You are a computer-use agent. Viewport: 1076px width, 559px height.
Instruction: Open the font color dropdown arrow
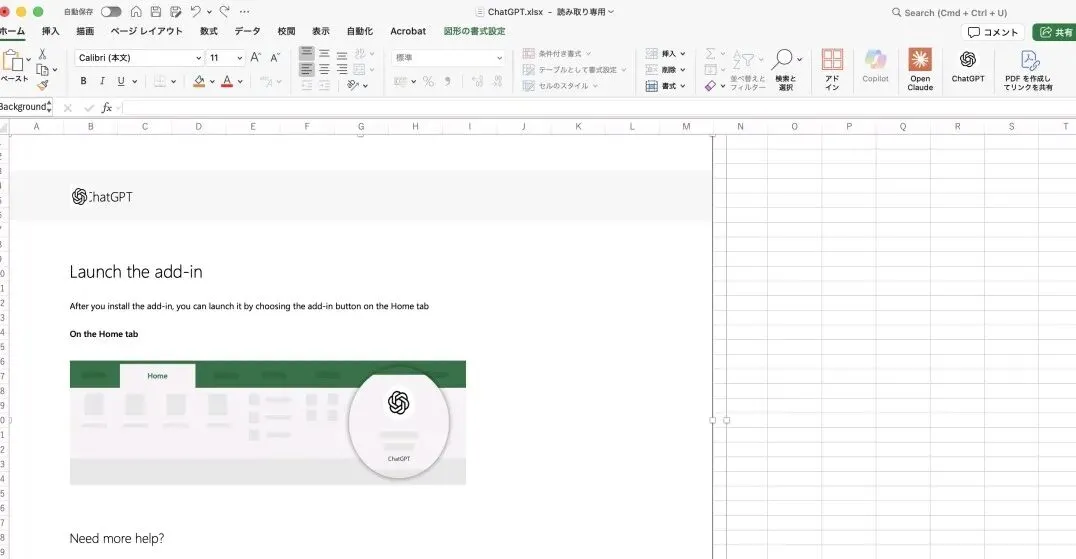click(240, 82)
